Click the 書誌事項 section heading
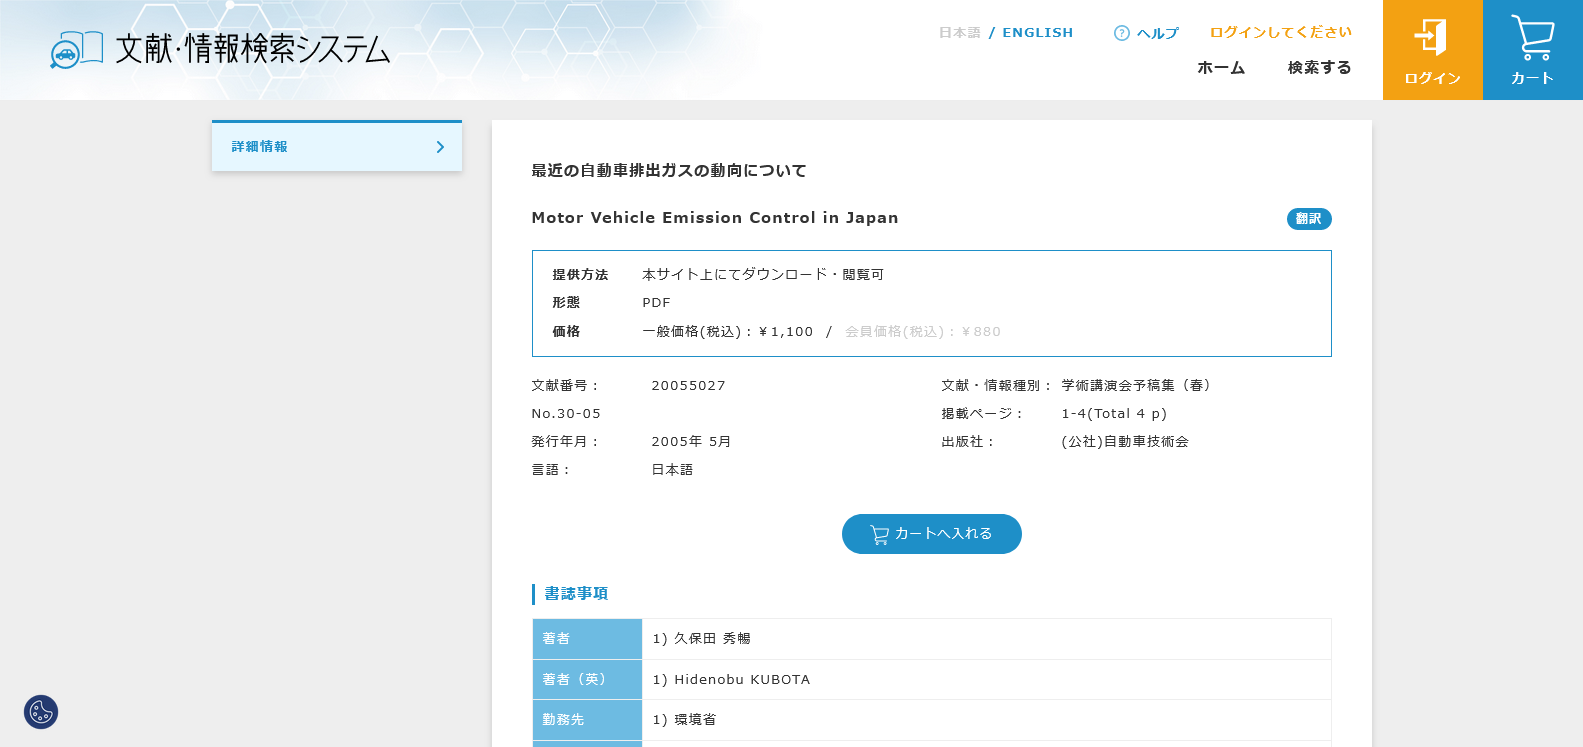 pos(575,594)
